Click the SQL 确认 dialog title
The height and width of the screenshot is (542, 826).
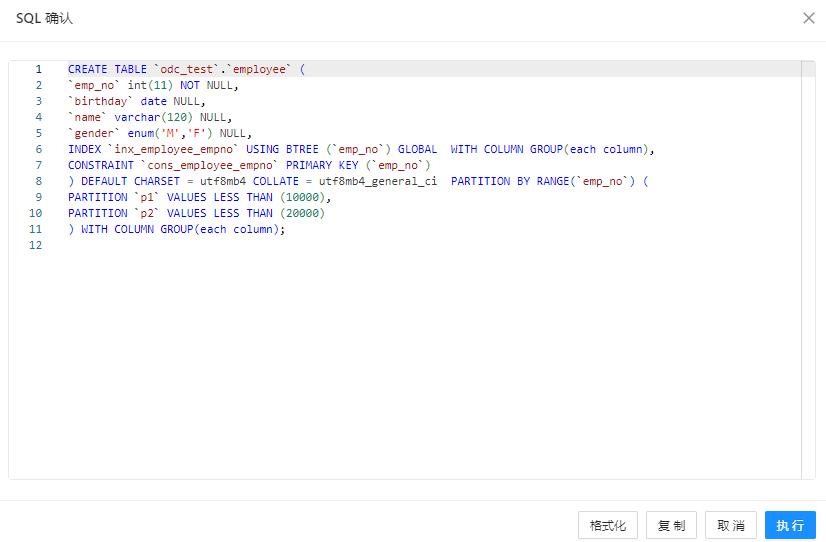(44, 18)
